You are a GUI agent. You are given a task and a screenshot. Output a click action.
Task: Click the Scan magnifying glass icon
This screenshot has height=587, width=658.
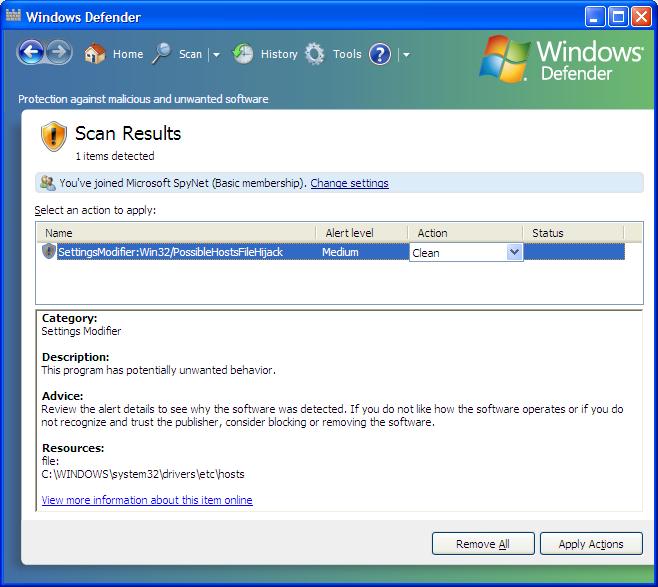(x=161, y=53)
